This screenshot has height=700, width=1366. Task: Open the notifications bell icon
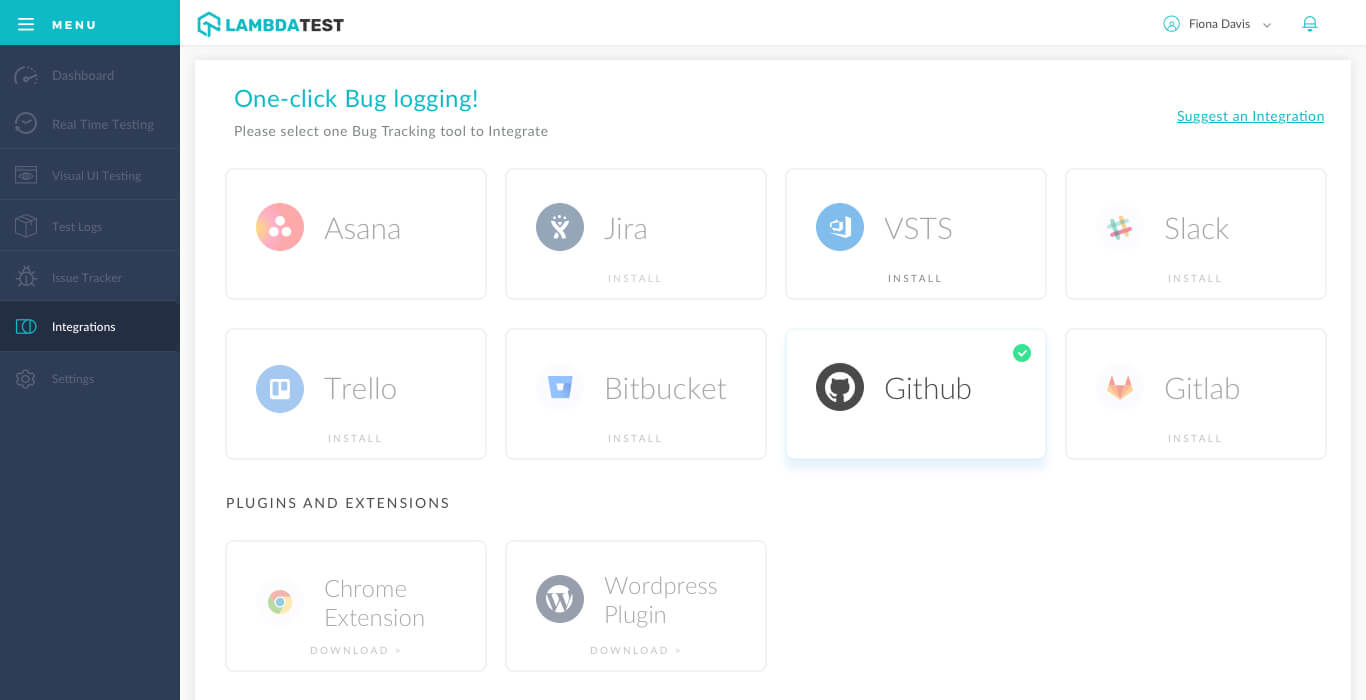pyautogui.click(x=1310, y=23)
